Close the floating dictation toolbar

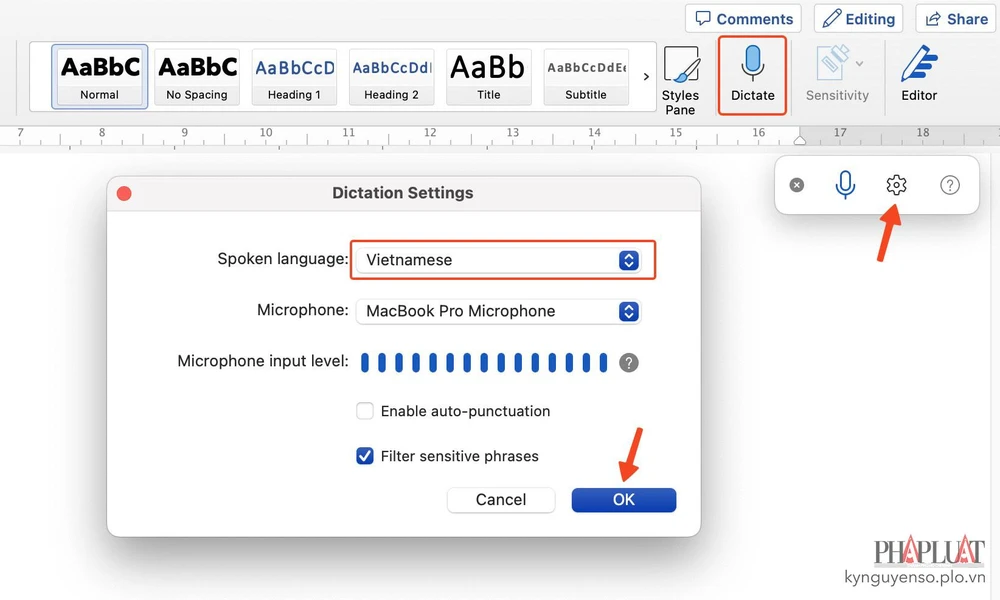pyautogui.click(x=796, y=185)
